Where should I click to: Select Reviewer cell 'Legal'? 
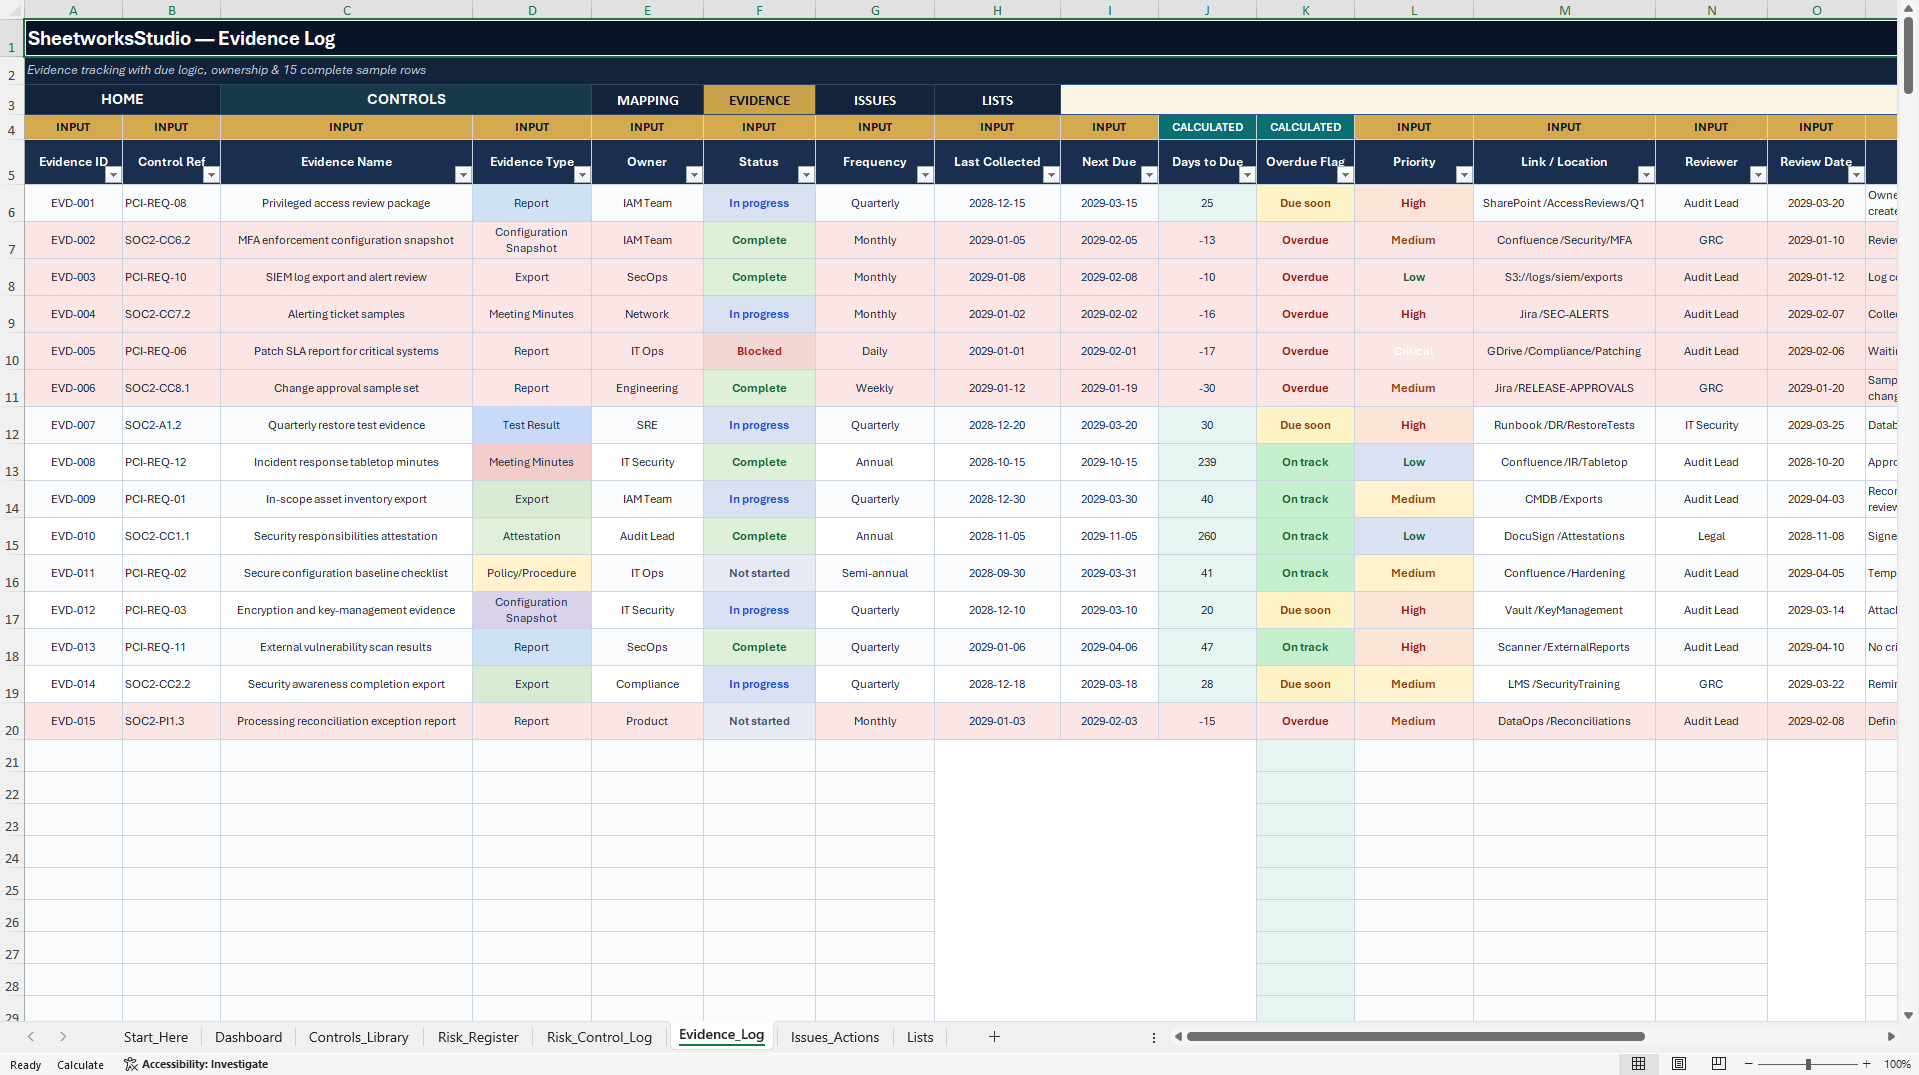pyautogui.click(x=1711, y=536)
